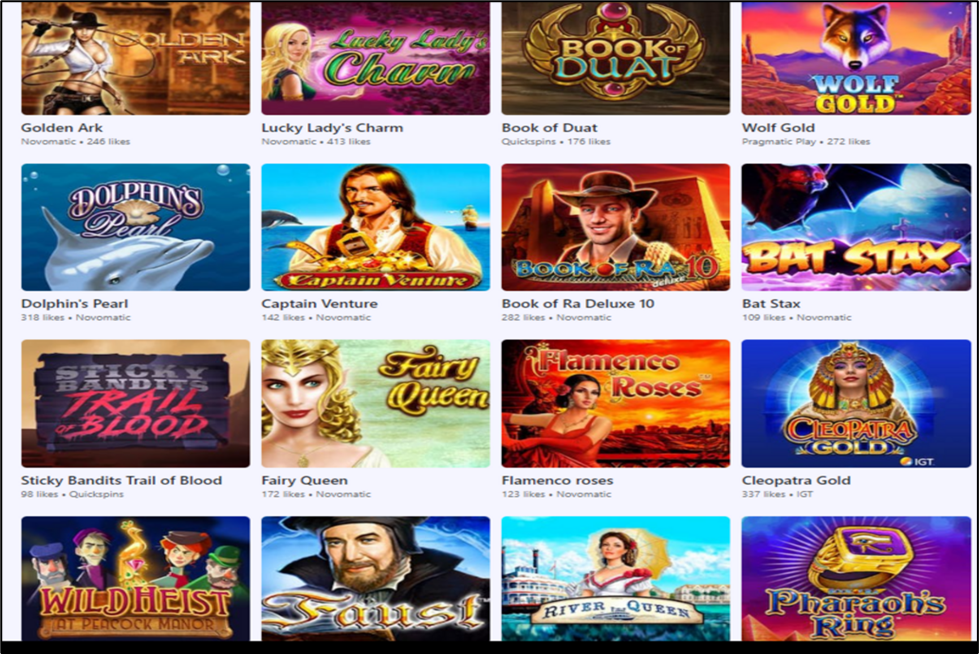The height and width of the screenshot is (654, 979).
Task: Launch the Wild Heist at Peacock Manor tile
Action: [x=135, y=578]
